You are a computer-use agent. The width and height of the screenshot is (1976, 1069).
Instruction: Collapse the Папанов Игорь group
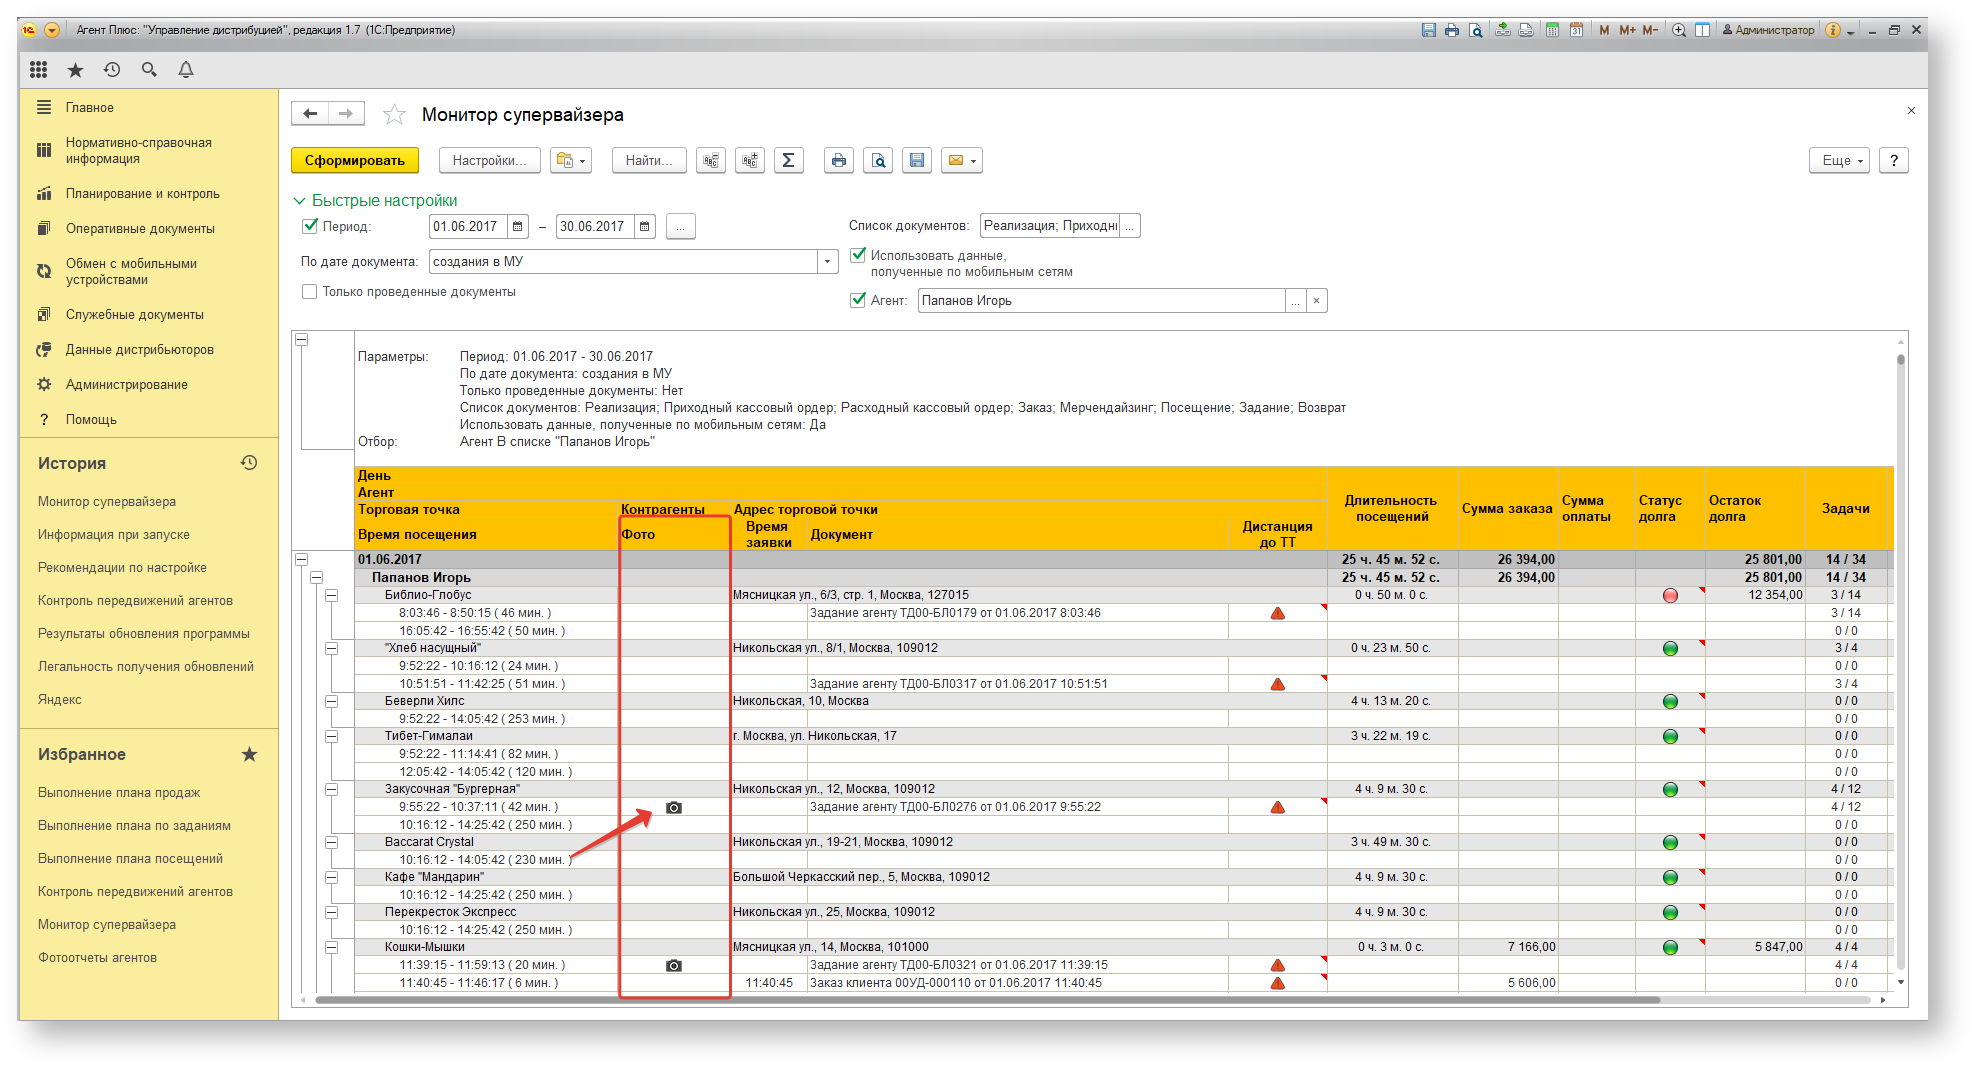[317, 577]
